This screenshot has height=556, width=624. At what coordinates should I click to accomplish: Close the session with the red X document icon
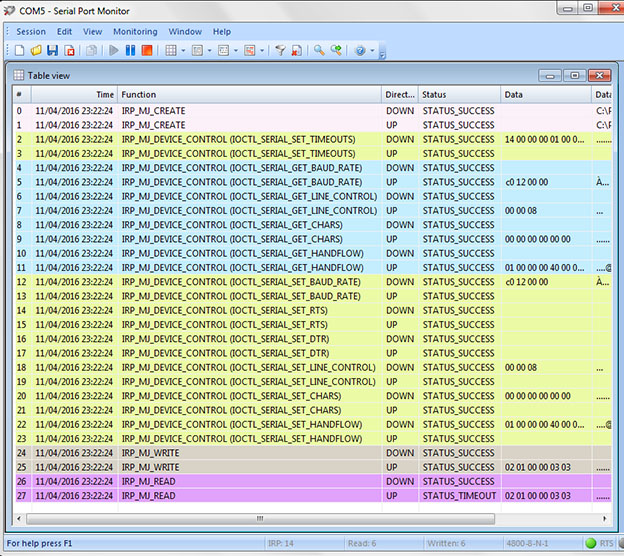pos(70,51)
